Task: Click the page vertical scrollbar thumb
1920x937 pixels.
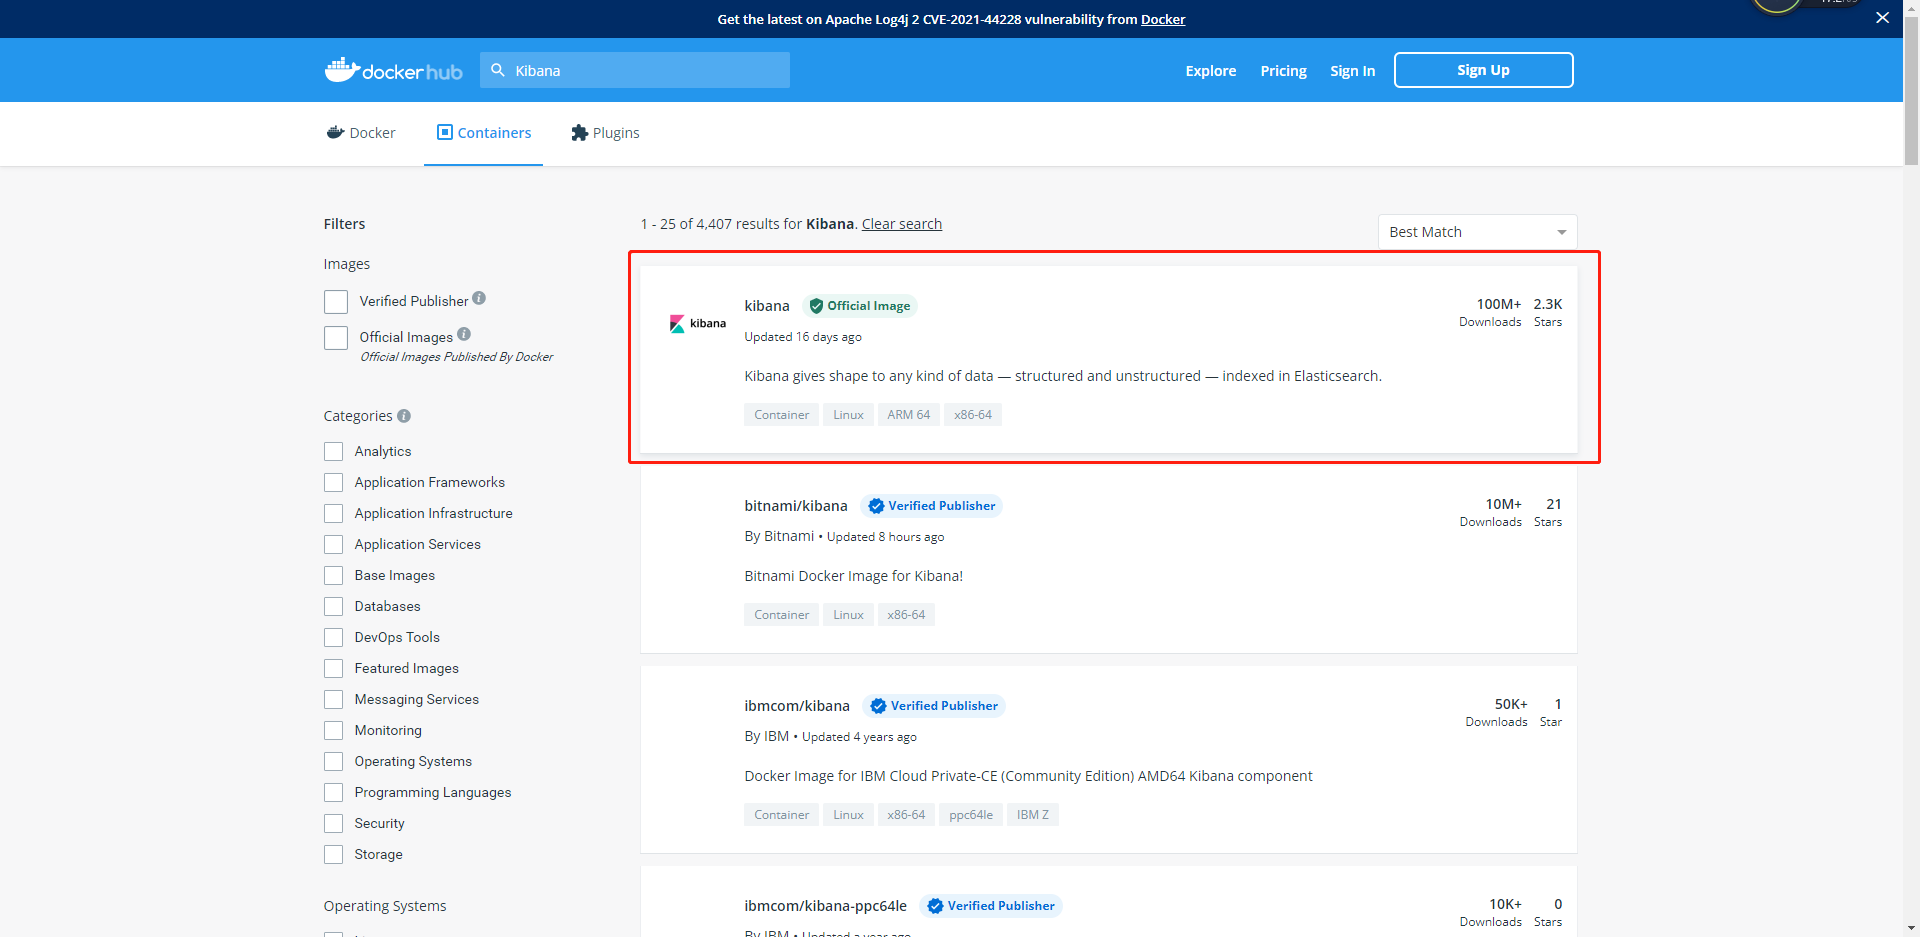Action: pos(1911,90)
